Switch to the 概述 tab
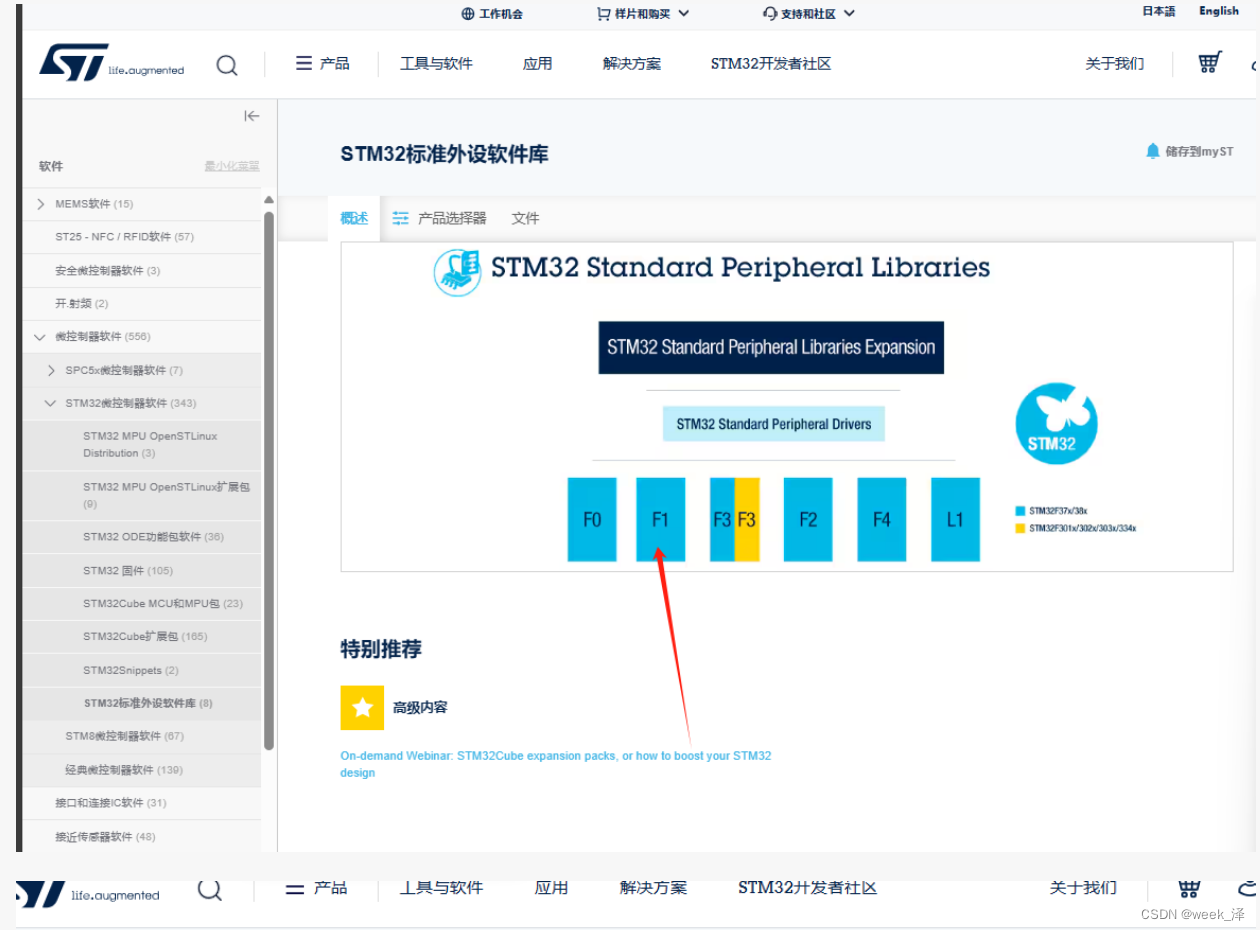This screenshot has width=1260, height=930. click(x=354, y=218)
